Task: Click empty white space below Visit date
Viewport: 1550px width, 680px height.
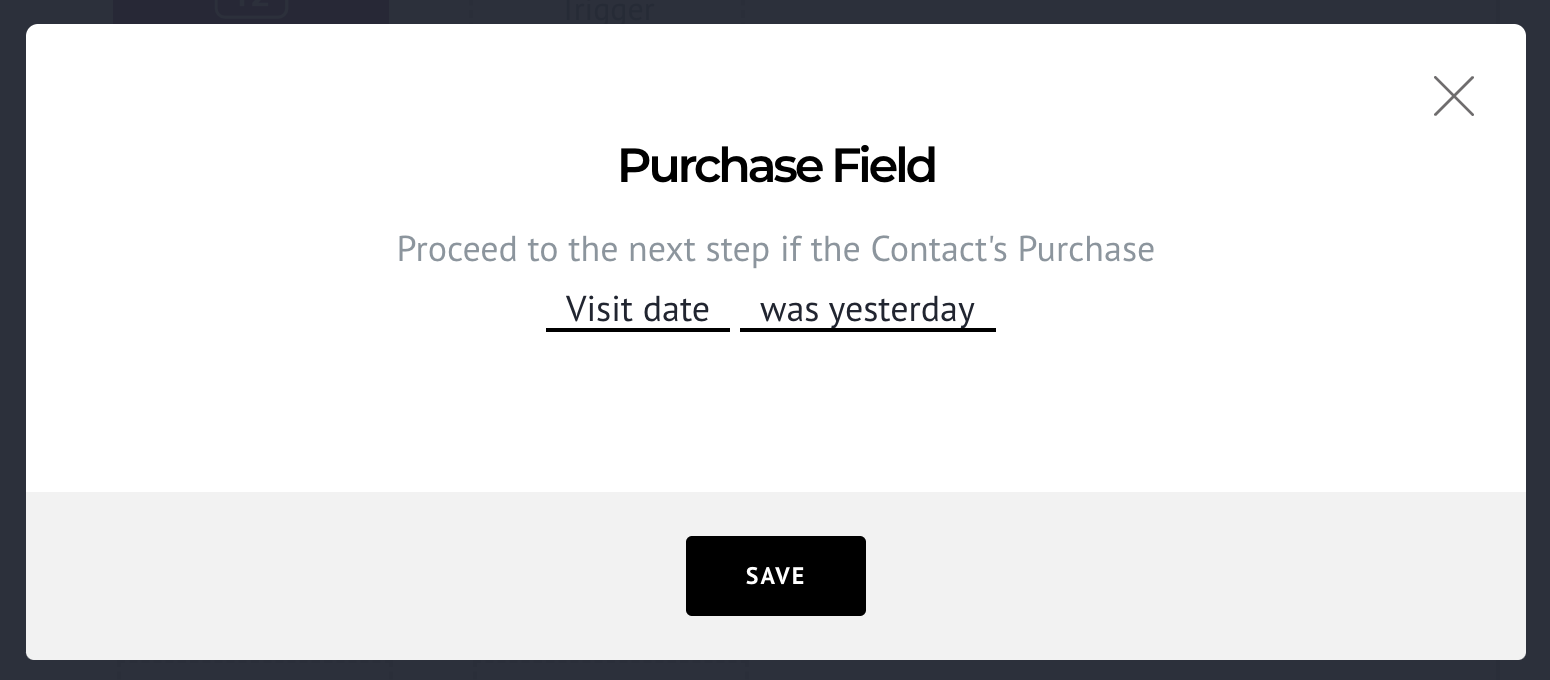Action: click(x=638, y=410)
